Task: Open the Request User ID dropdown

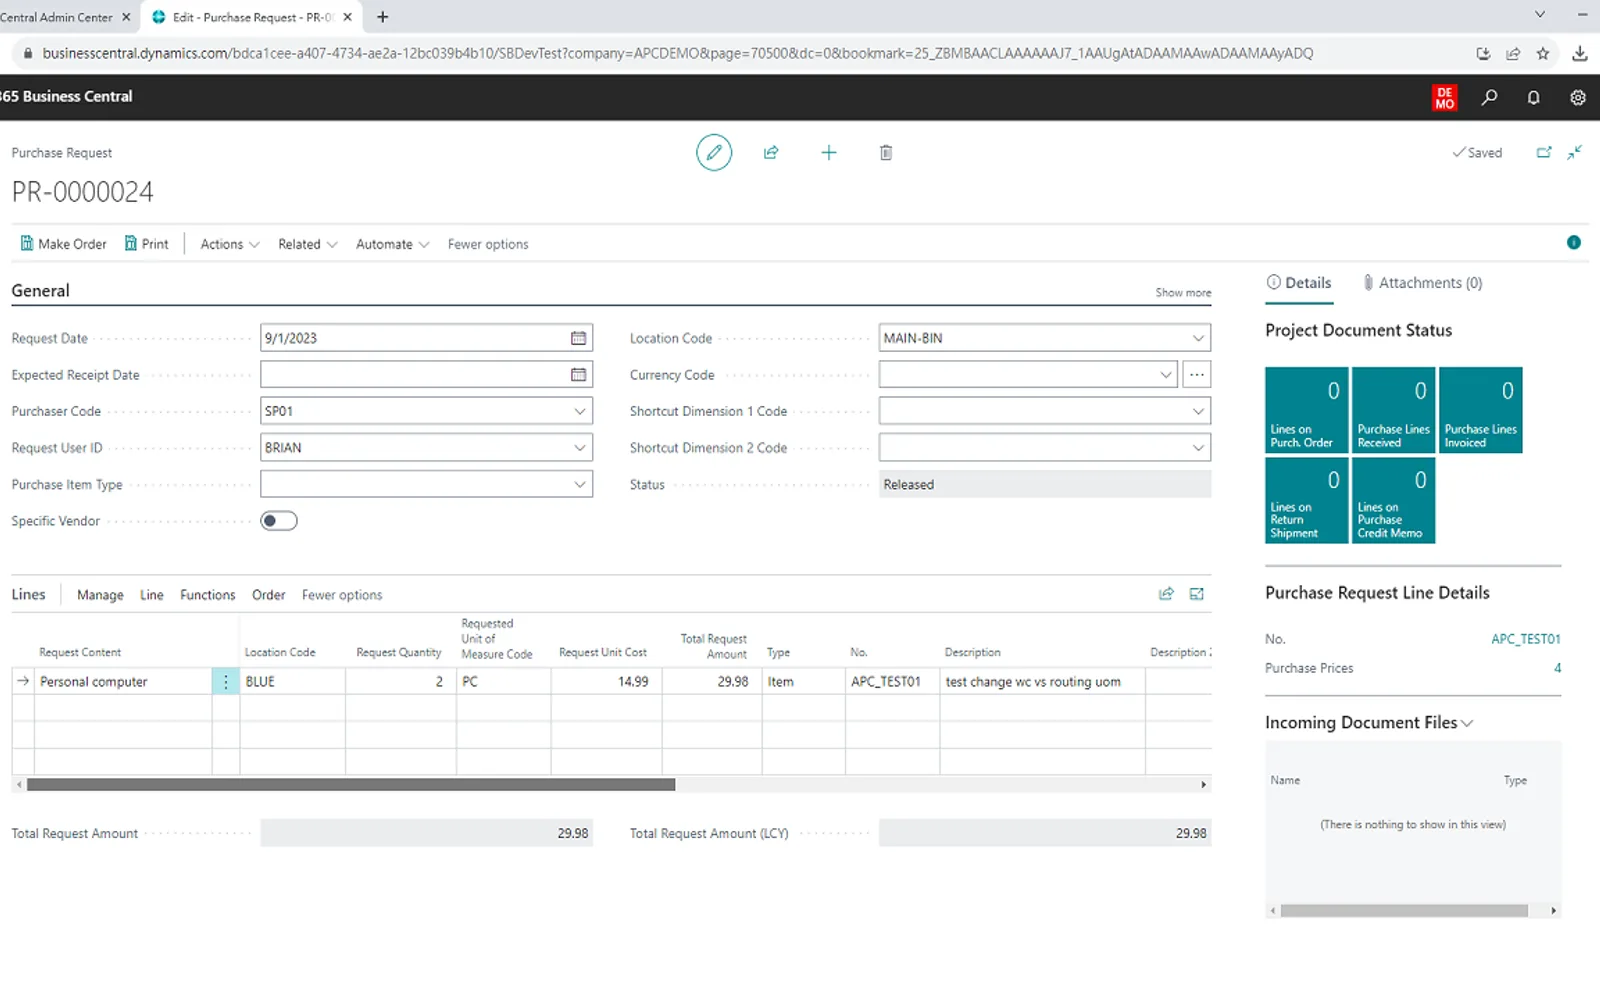Action: pos(579,448)
